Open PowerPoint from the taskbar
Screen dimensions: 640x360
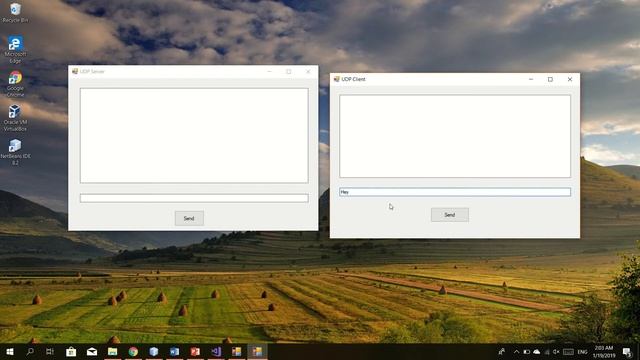[x=195, y=351]
